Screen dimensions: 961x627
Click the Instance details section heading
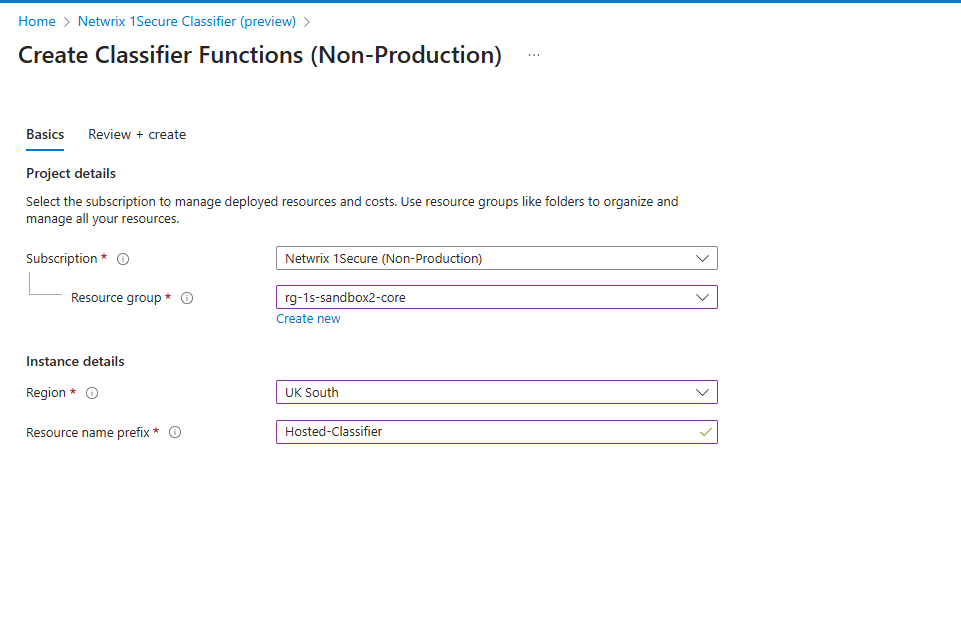75,361
